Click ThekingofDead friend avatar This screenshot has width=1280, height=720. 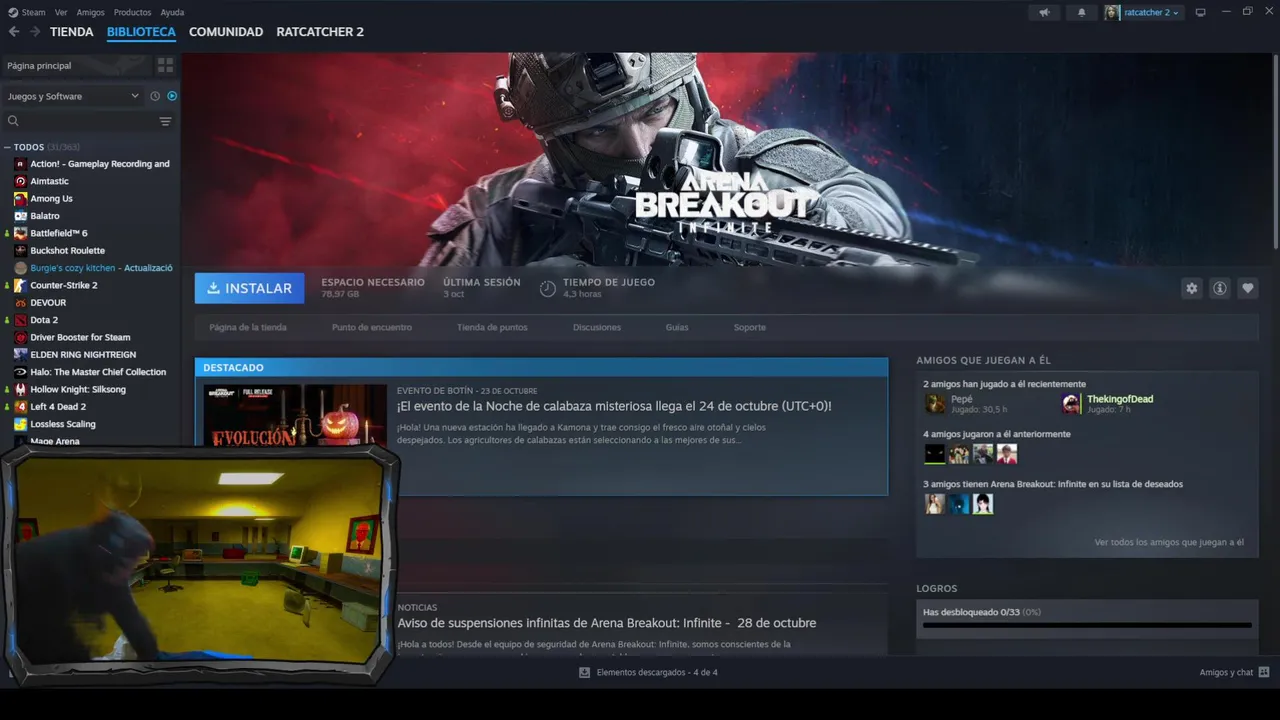1071,403
